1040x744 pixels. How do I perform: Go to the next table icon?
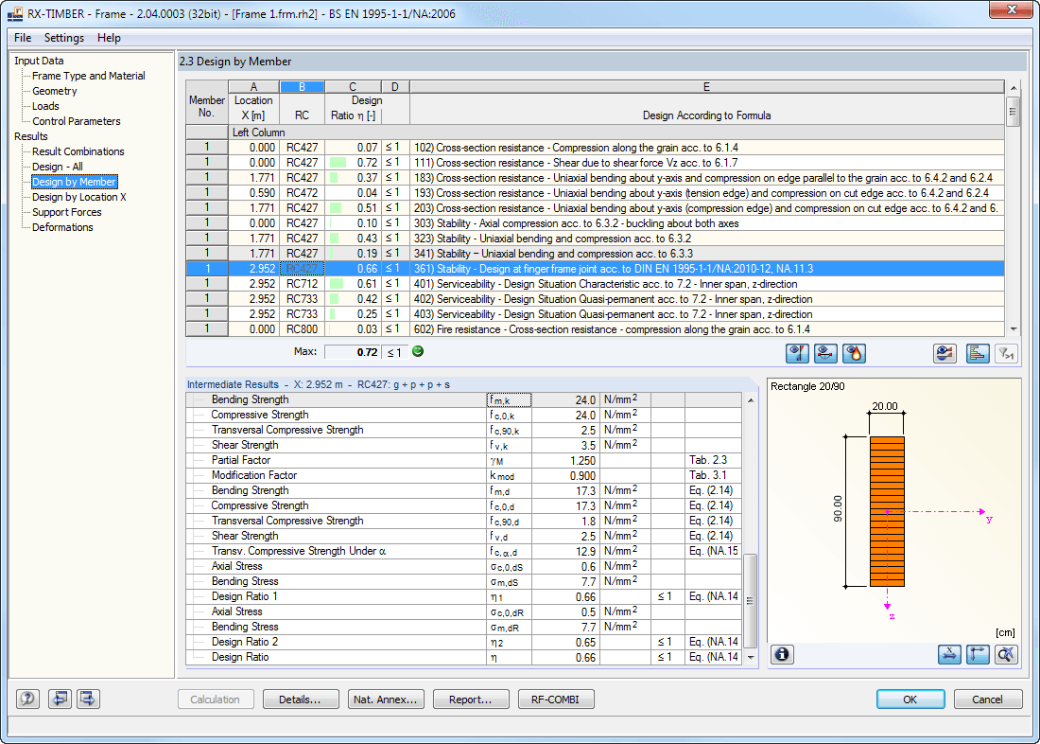tap(88, 699)
